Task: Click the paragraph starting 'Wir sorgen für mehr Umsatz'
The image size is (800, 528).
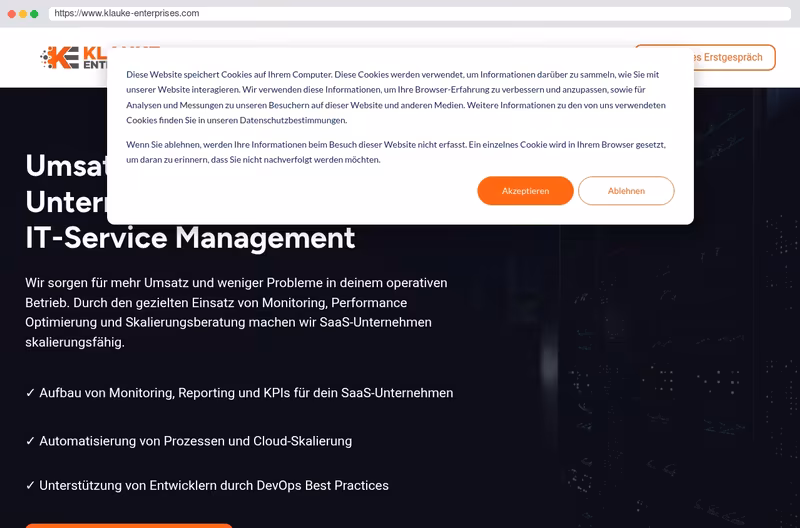Action: pyautogui.click(x=236, y=312)
